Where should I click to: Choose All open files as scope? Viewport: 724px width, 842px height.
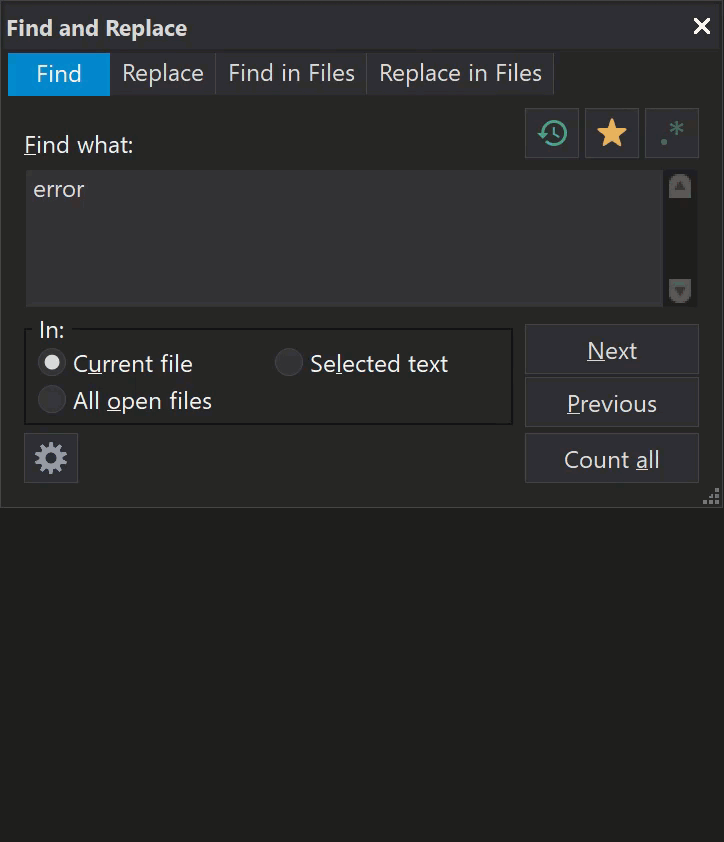pos(51,400)
